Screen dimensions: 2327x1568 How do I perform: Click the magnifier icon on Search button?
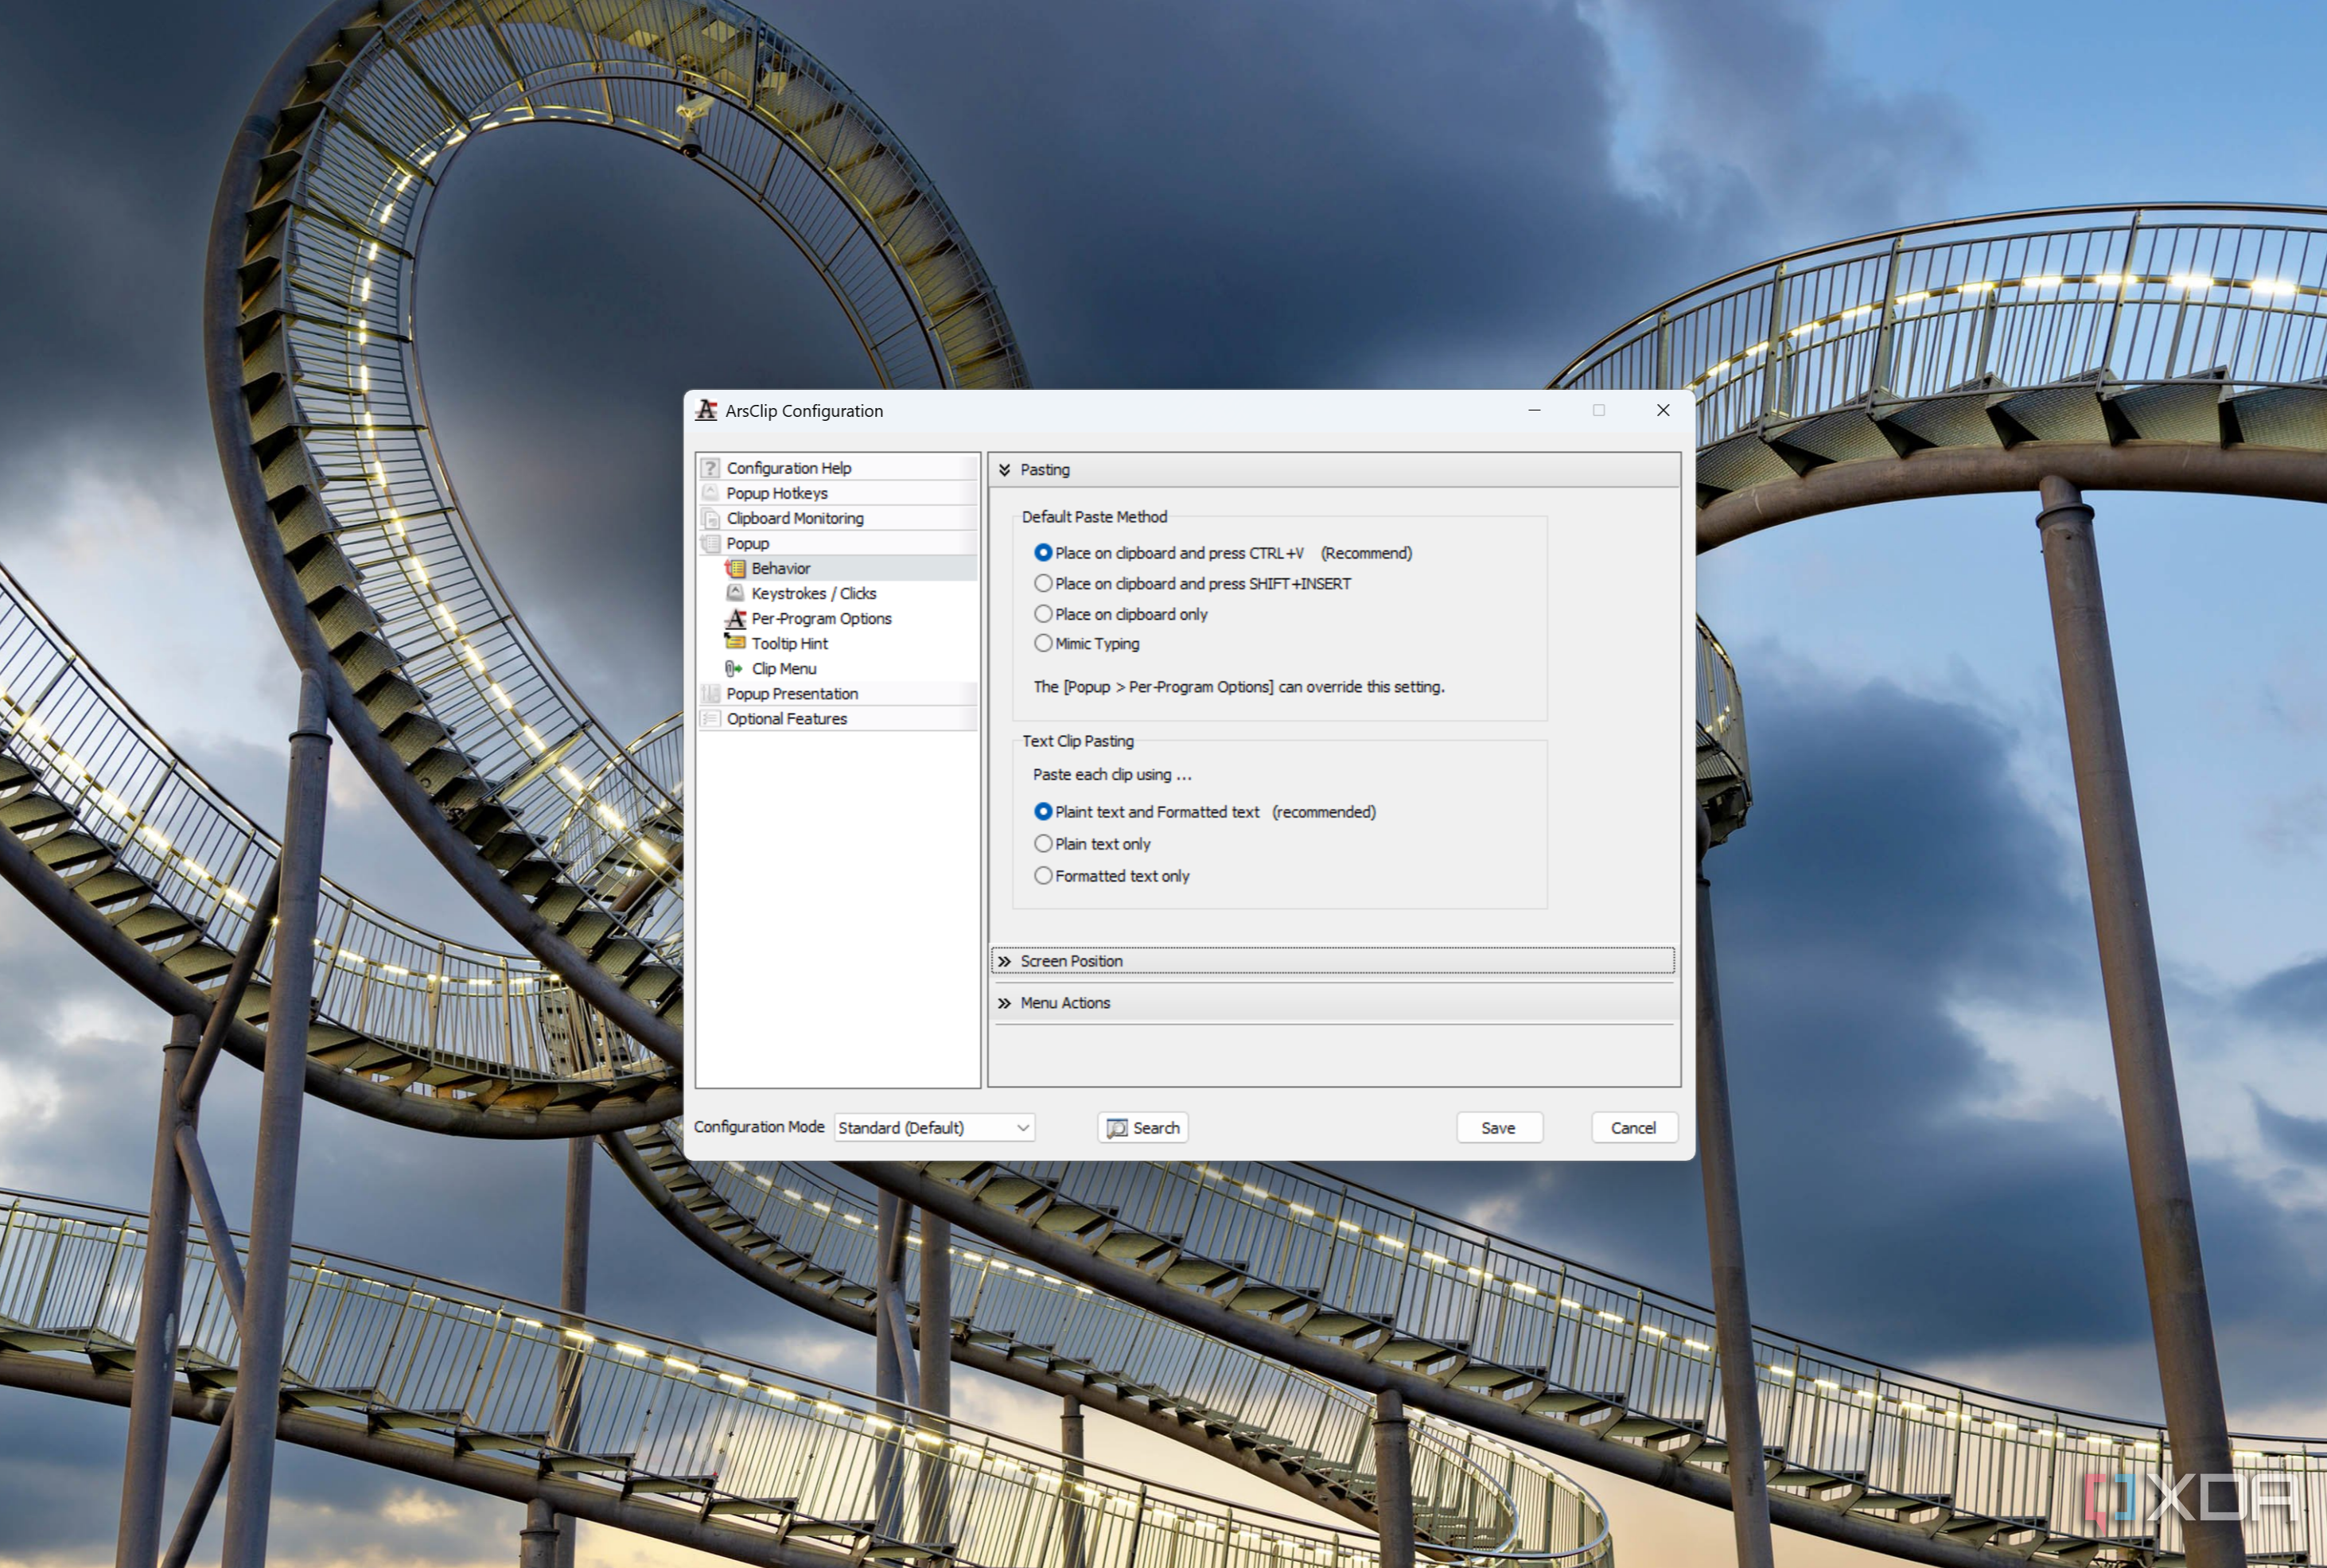click(x=1117, y=1128)
